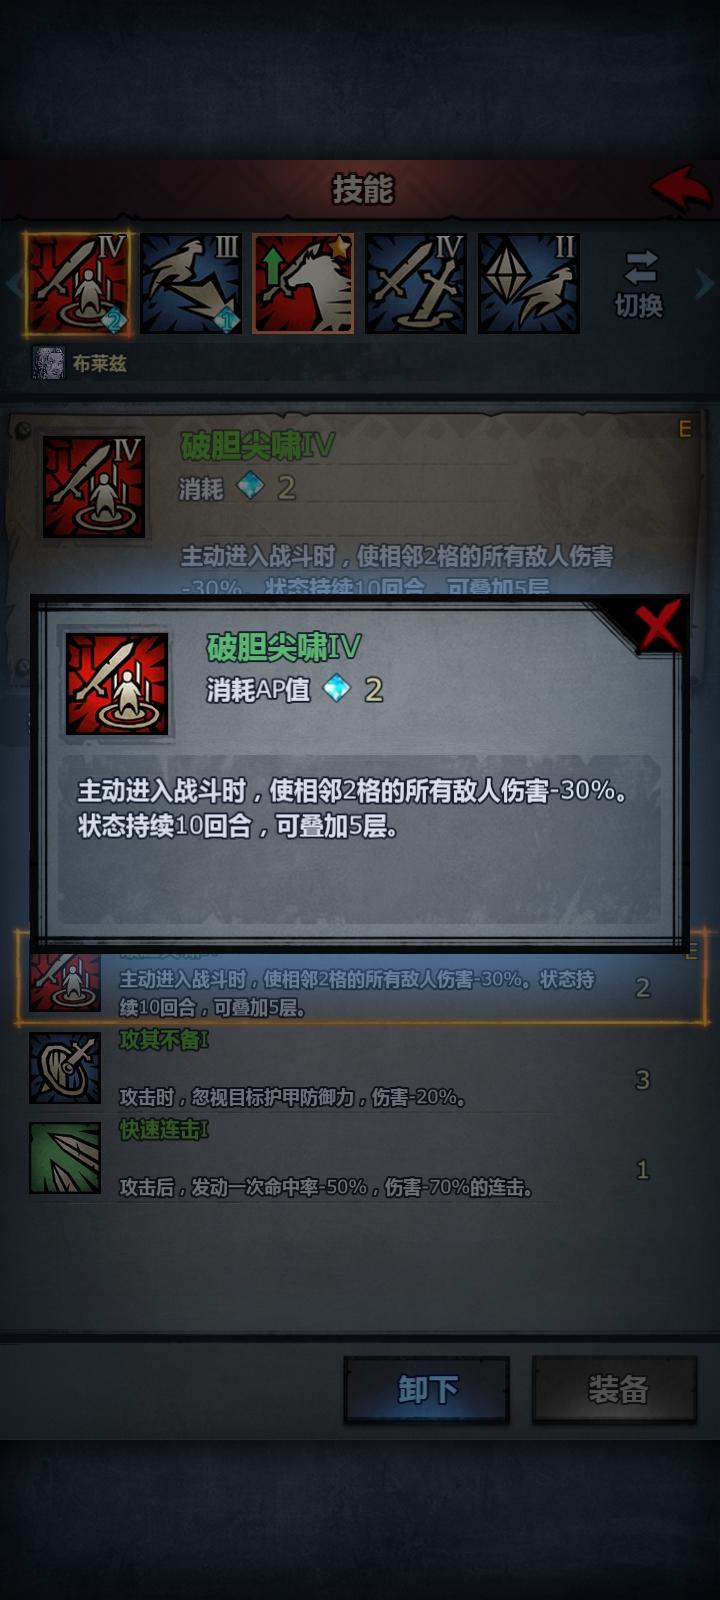Select the highlighted 破胆尖啸 list row
Screen dimensions: 720x1600
click(x=360, y=980)
